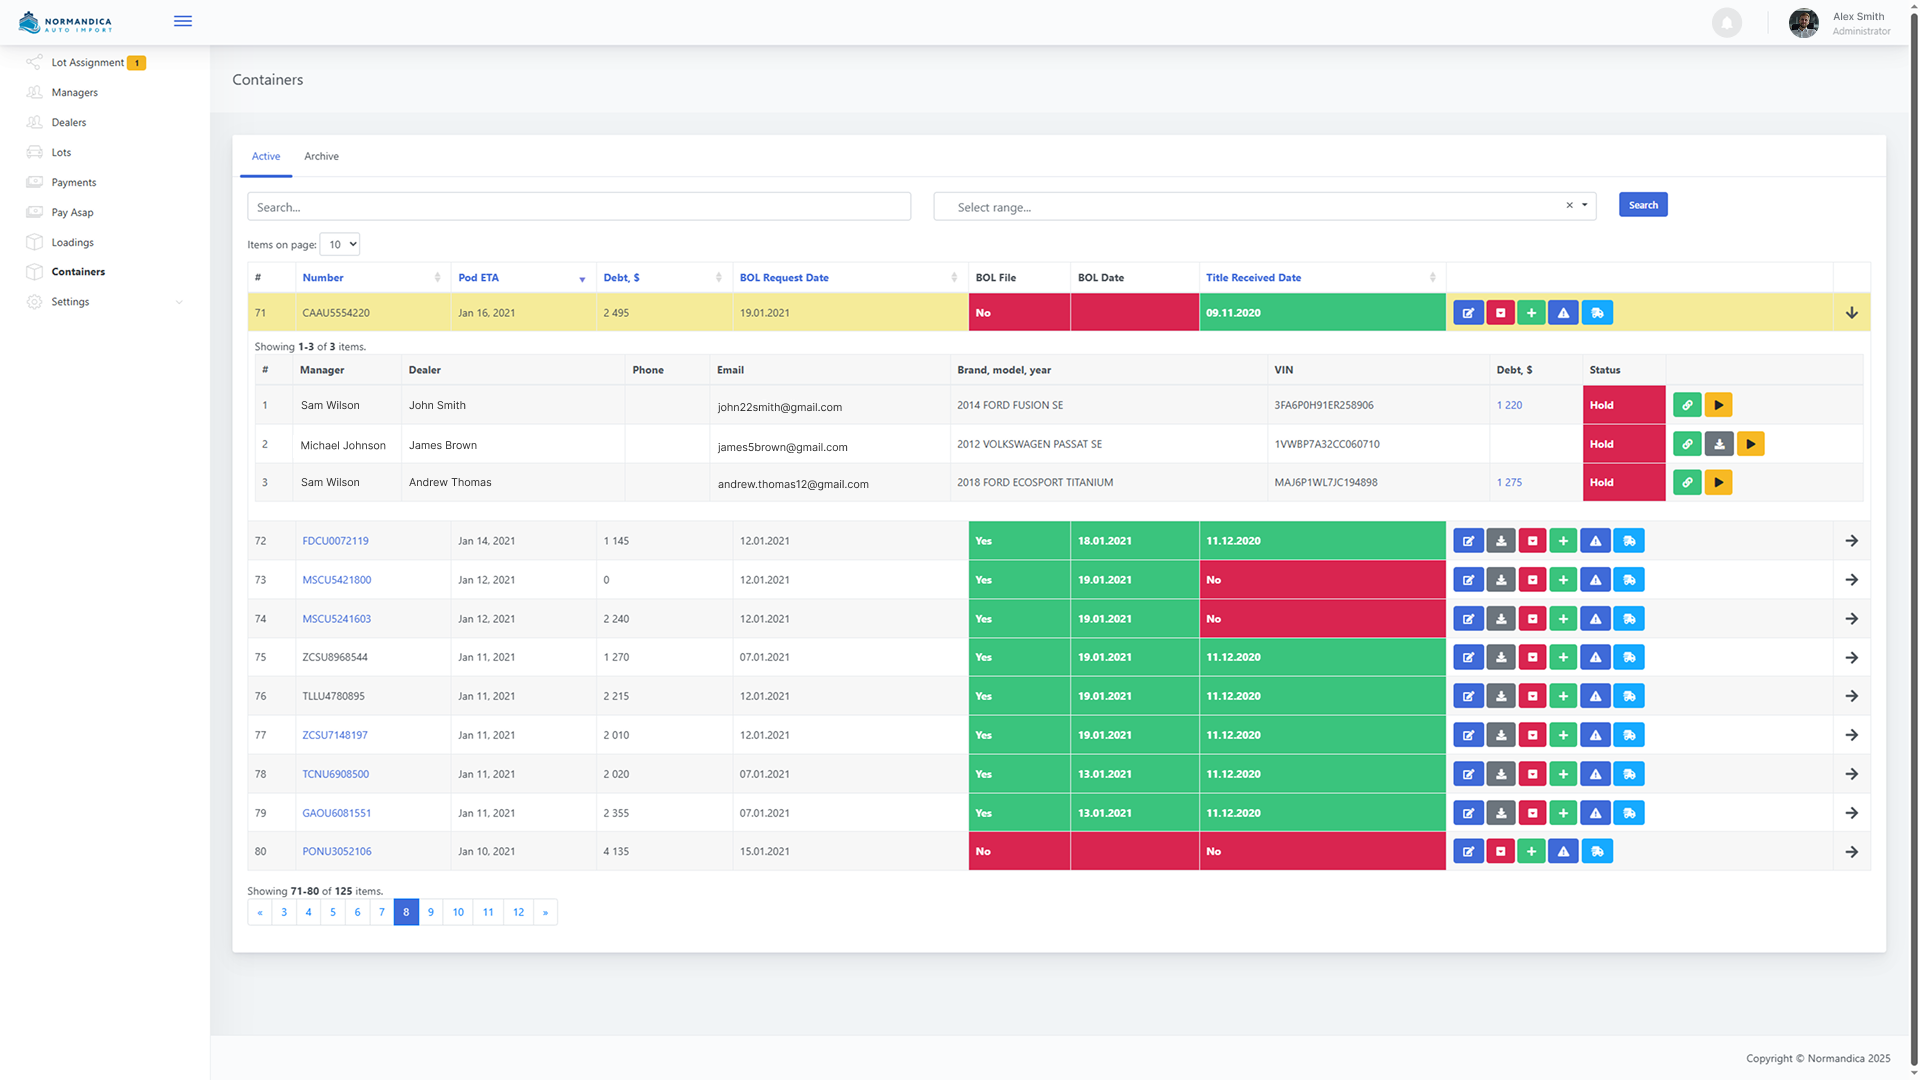This screenshot has height=1080, width=1920.
Task: Click edit icon for container CAAU5554220
Action: click(x=1468, y=313)
